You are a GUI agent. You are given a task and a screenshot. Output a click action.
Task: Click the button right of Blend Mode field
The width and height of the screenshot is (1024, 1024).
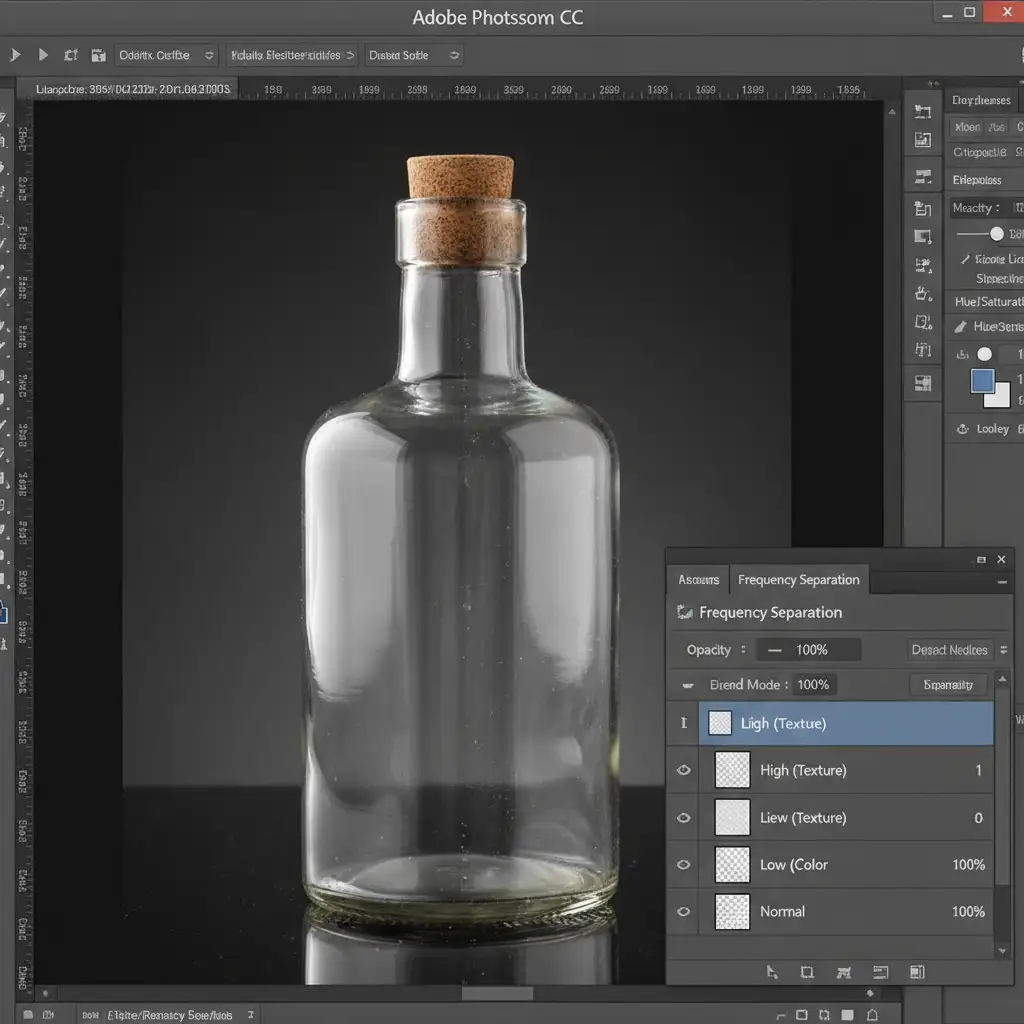[x=948, y=685]
